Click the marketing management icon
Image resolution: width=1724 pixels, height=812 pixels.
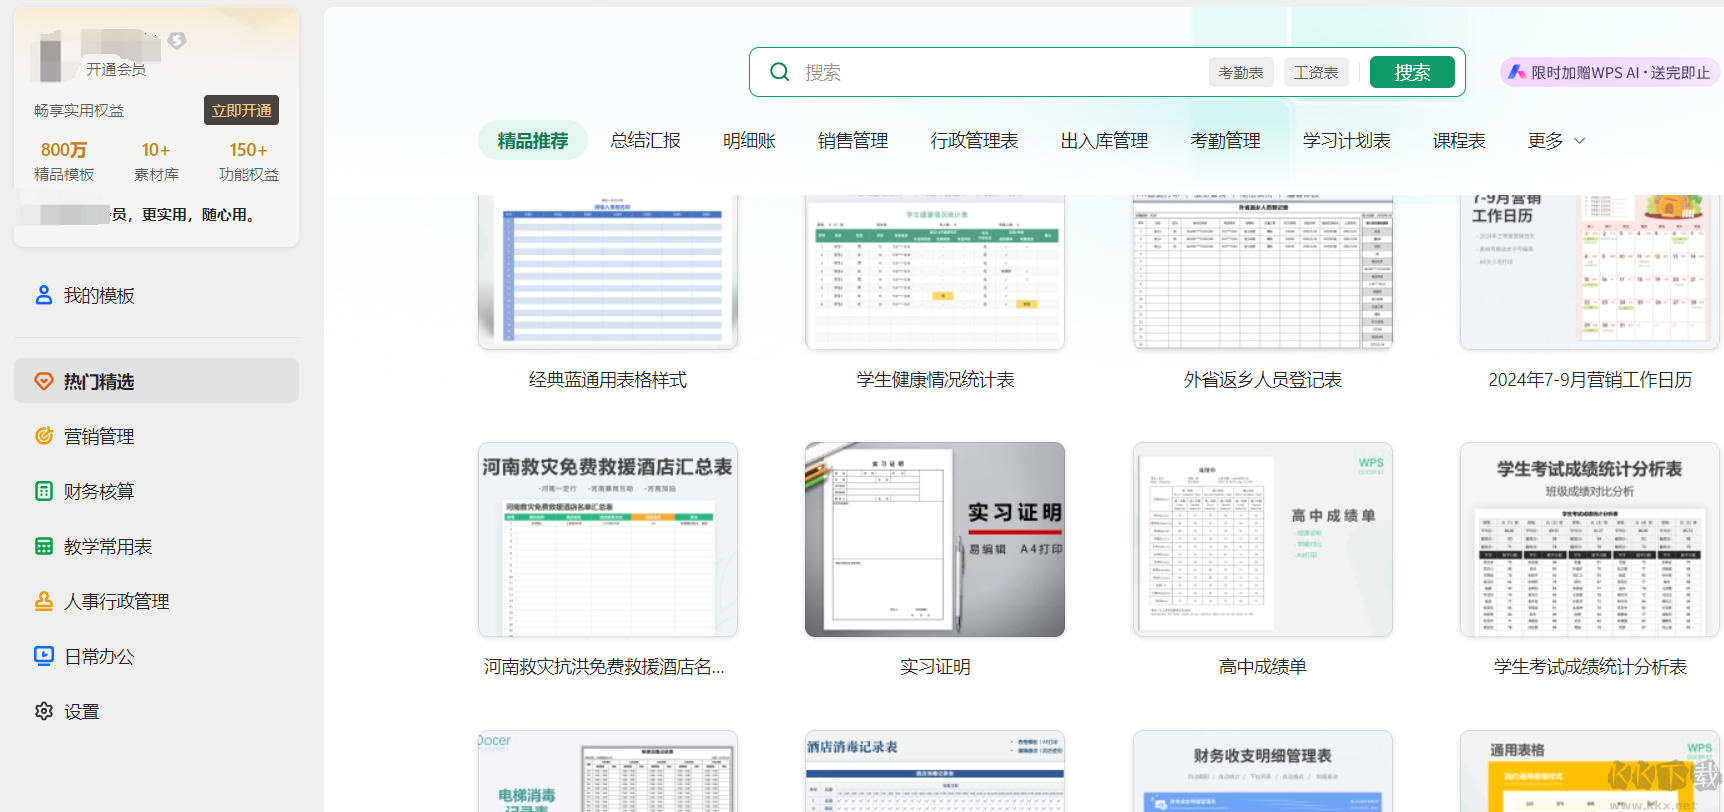click(x=44, y=436)
